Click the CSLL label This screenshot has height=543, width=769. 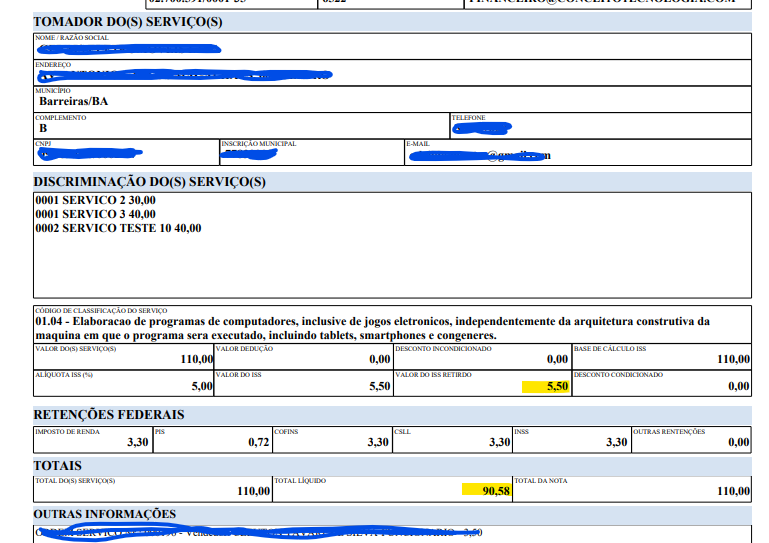[402, 432]
